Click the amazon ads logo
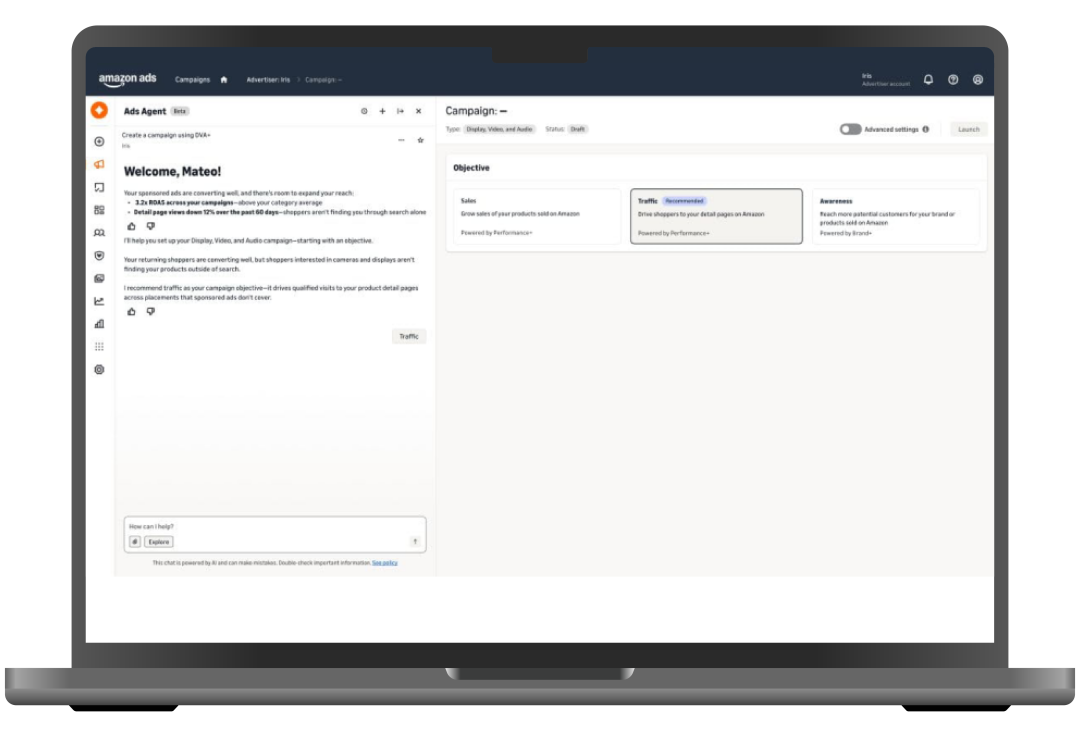The height and width of the screenshot is (741, 1080). tap(127, 79)
